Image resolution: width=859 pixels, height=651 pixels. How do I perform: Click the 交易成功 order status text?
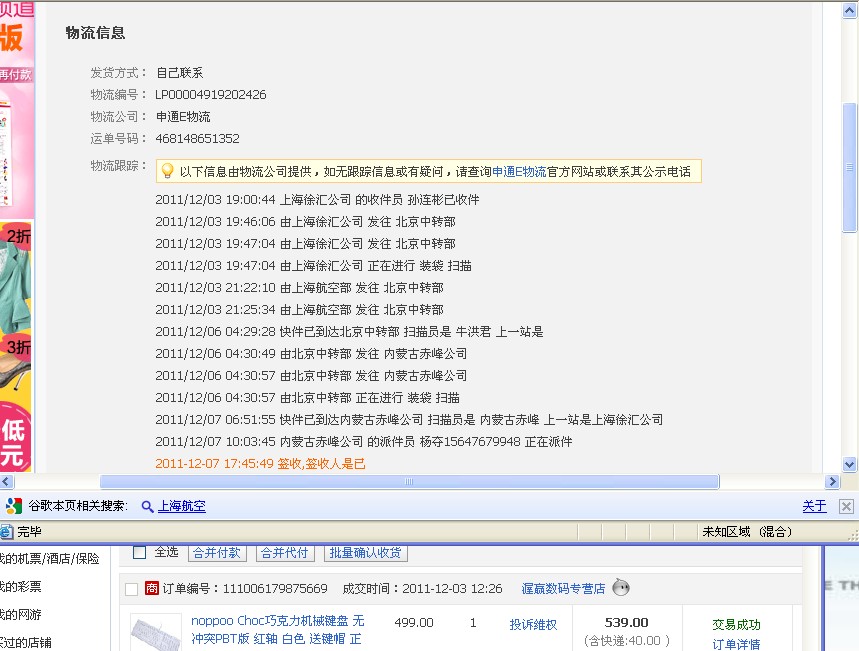click(x=736, y=625)
